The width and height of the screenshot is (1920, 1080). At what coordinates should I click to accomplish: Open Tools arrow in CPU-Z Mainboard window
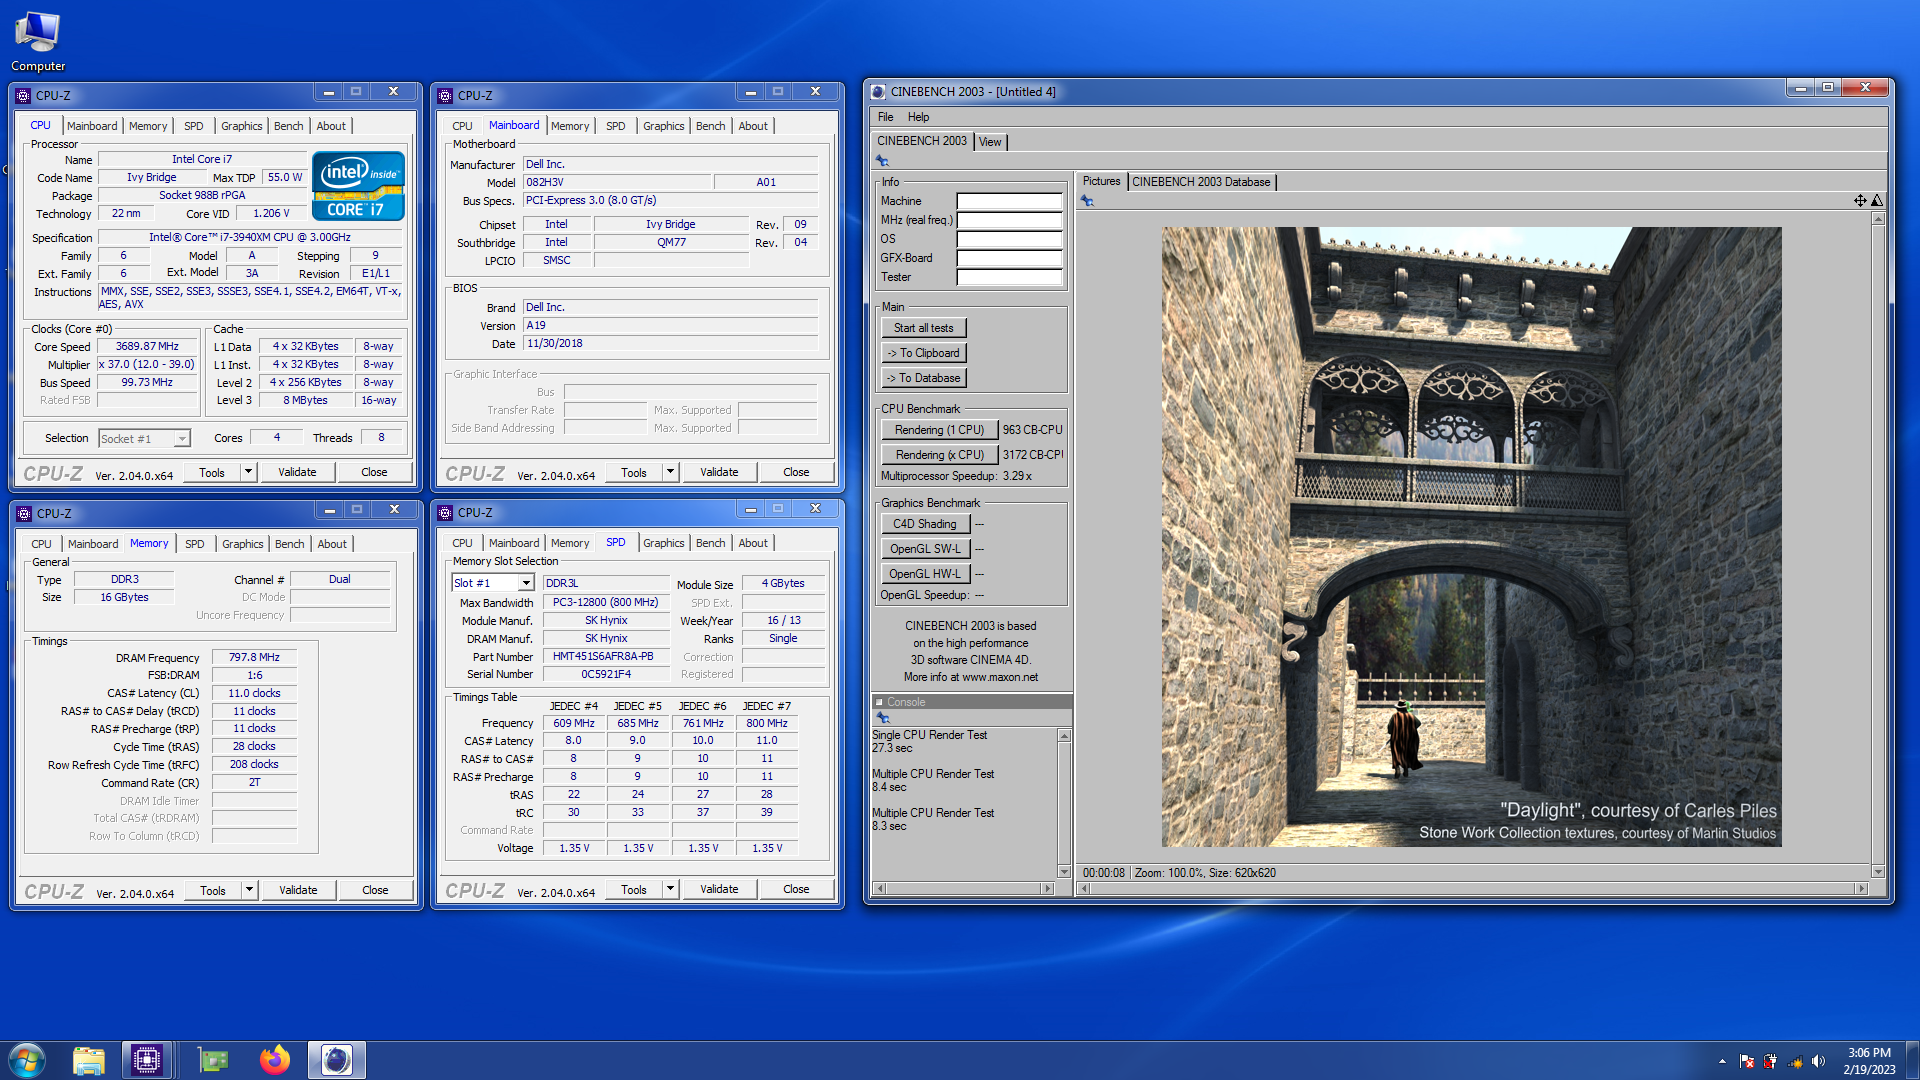click(671, 473)
